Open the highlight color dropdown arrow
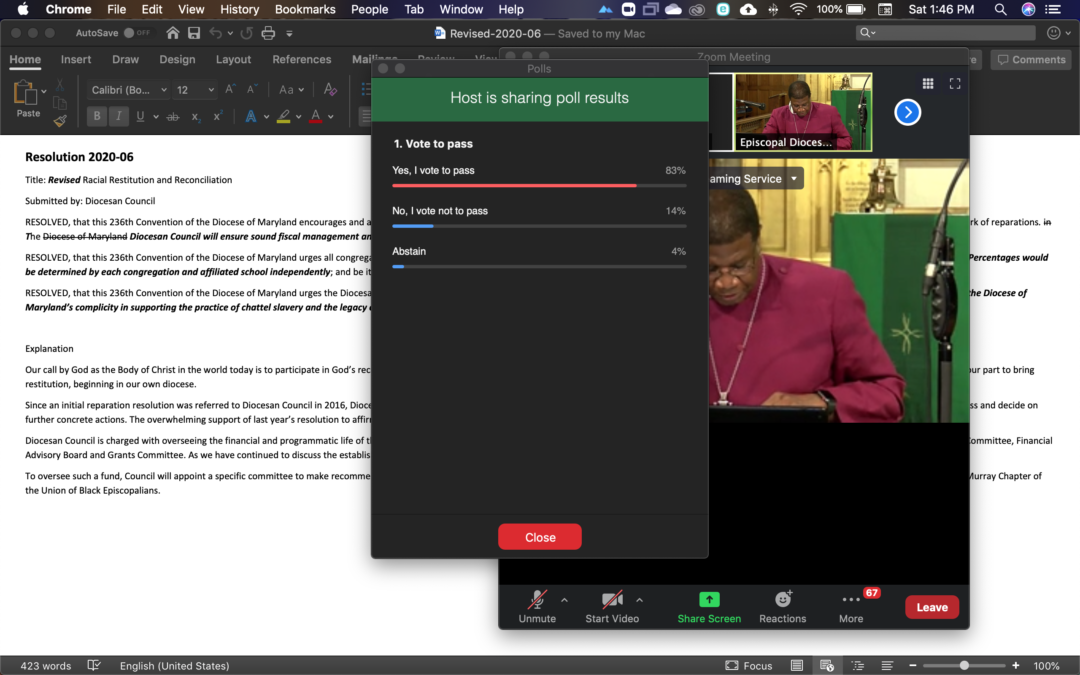Viewport: 1080px width, 675px height. pyautogui.click(x=298, y=117)
